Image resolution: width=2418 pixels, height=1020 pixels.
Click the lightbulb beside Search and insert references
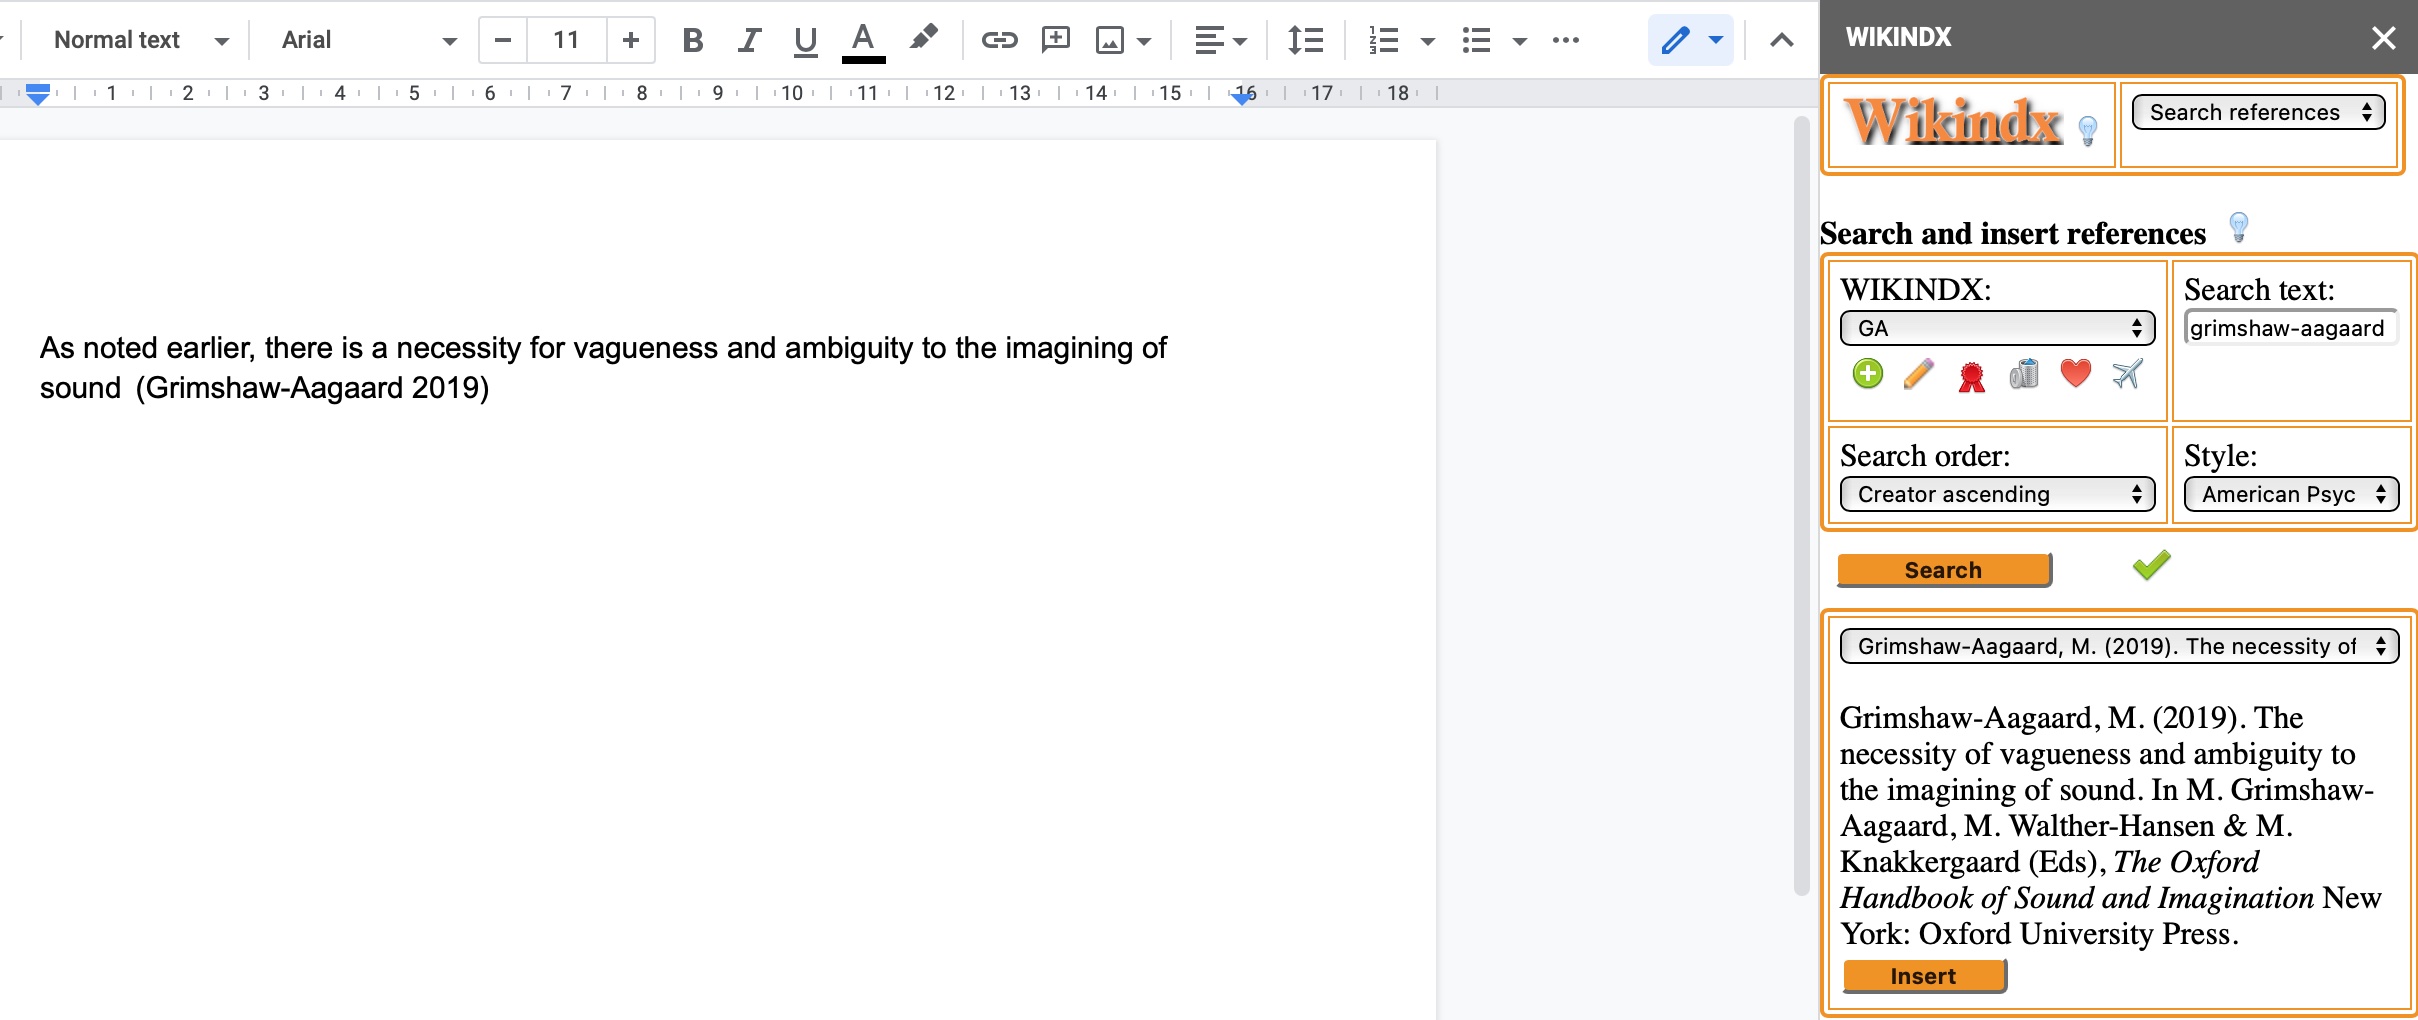[x=2239, y=227]
